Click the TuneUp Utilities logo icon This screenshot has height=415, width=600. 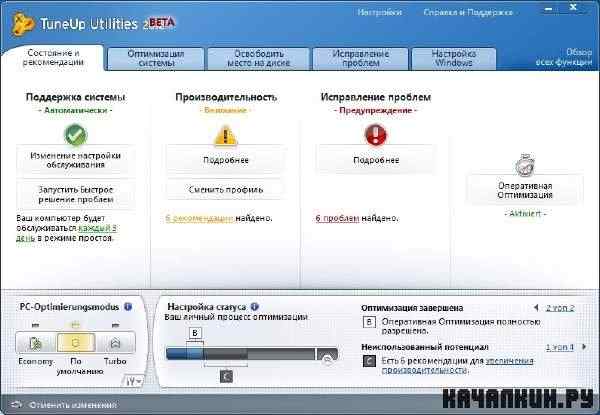pyautogui.click(x=23, y=24)
